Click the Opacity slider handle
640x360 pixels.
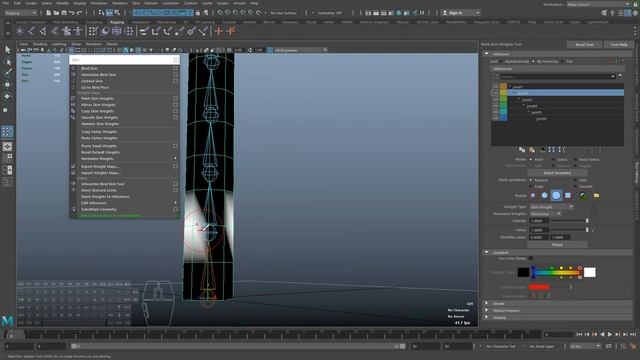[x=587, y=221]
